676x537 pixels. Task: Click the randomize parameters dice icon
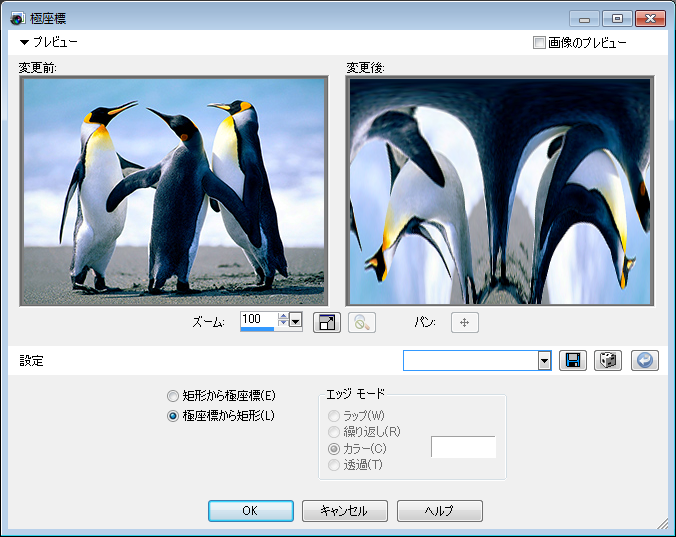point(608,360)
